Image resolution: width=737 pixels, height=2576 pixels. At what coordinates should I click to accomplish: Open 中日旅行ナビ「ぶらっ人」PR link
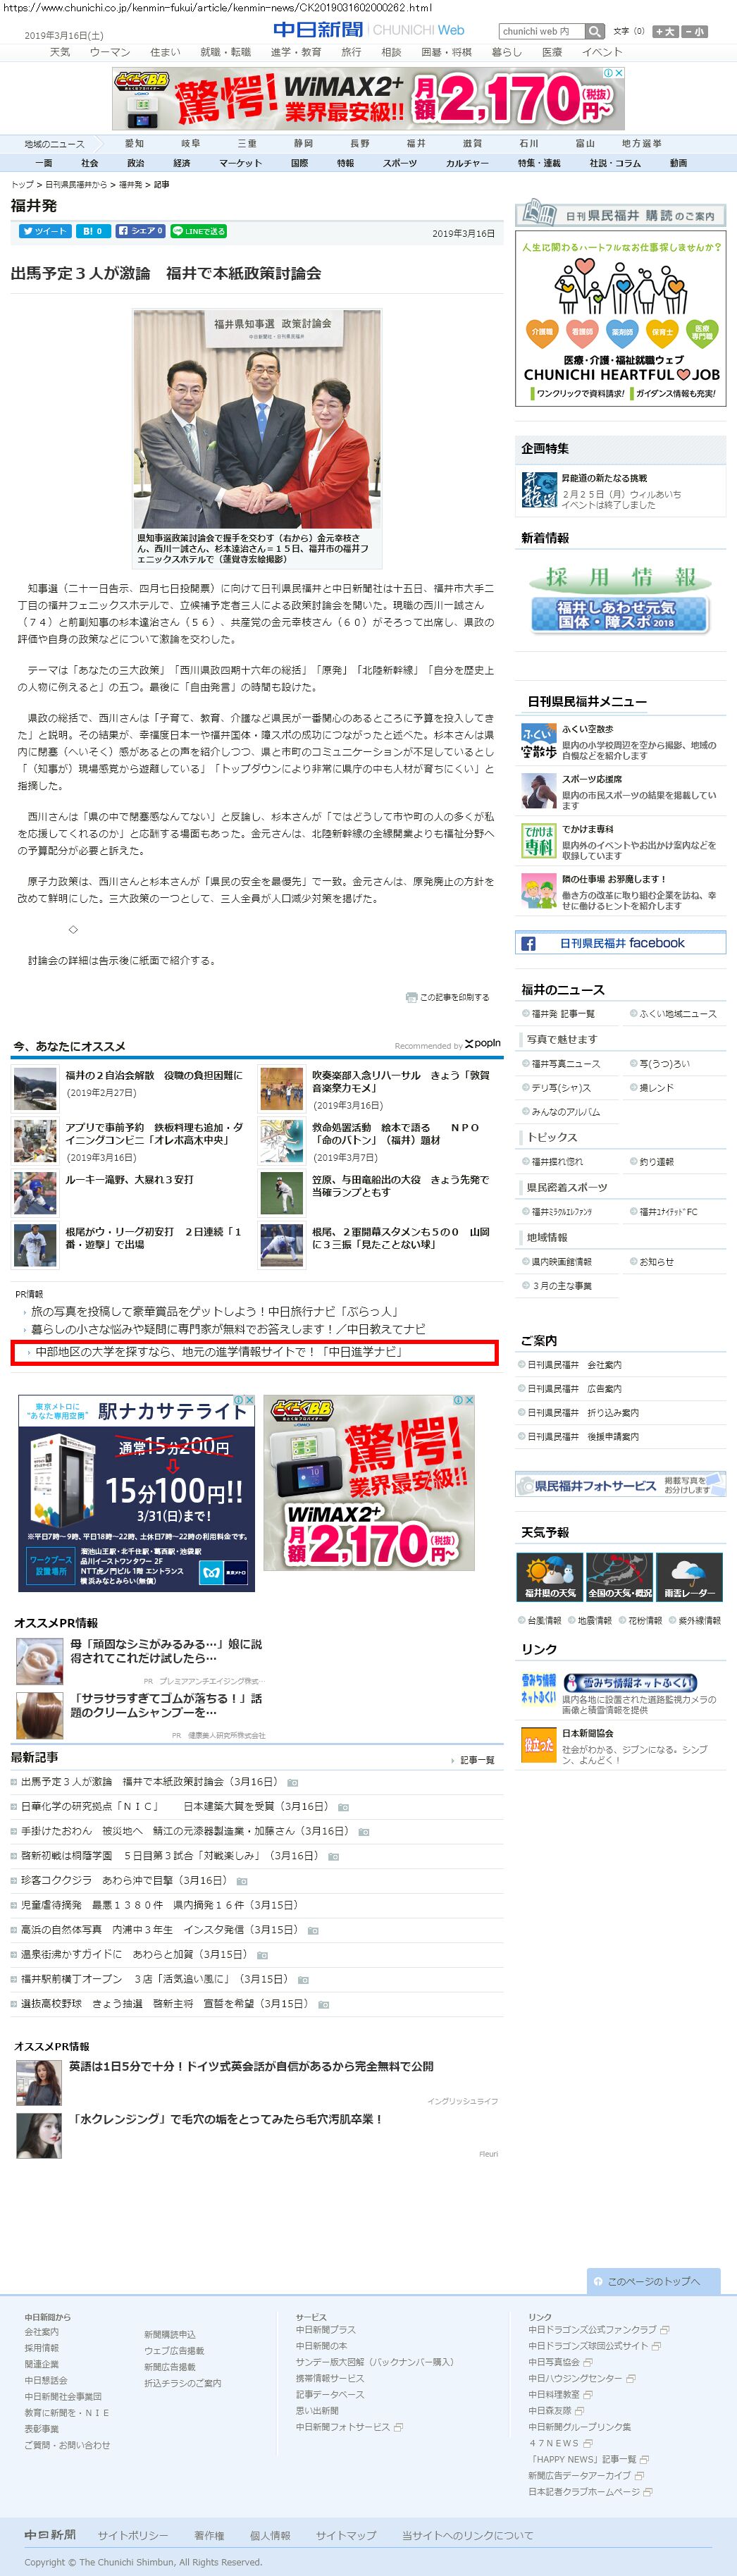click(215, 1311)
